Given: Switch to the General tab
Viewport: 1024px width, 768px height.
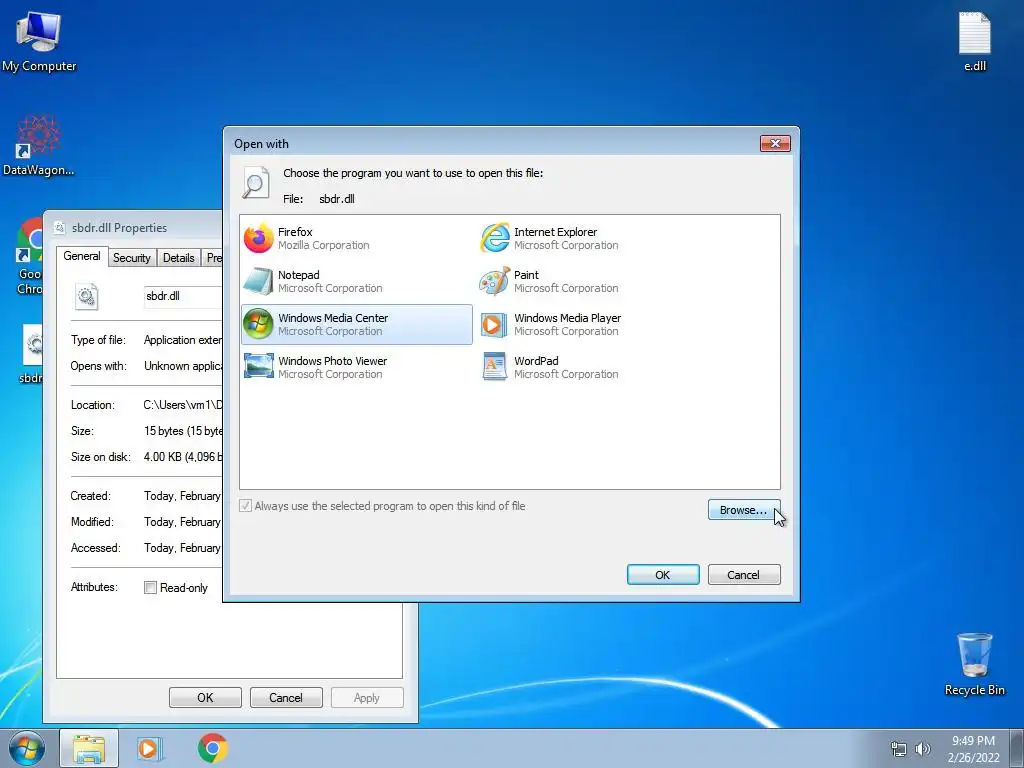Looking at the screenshot, I should 82,256.
